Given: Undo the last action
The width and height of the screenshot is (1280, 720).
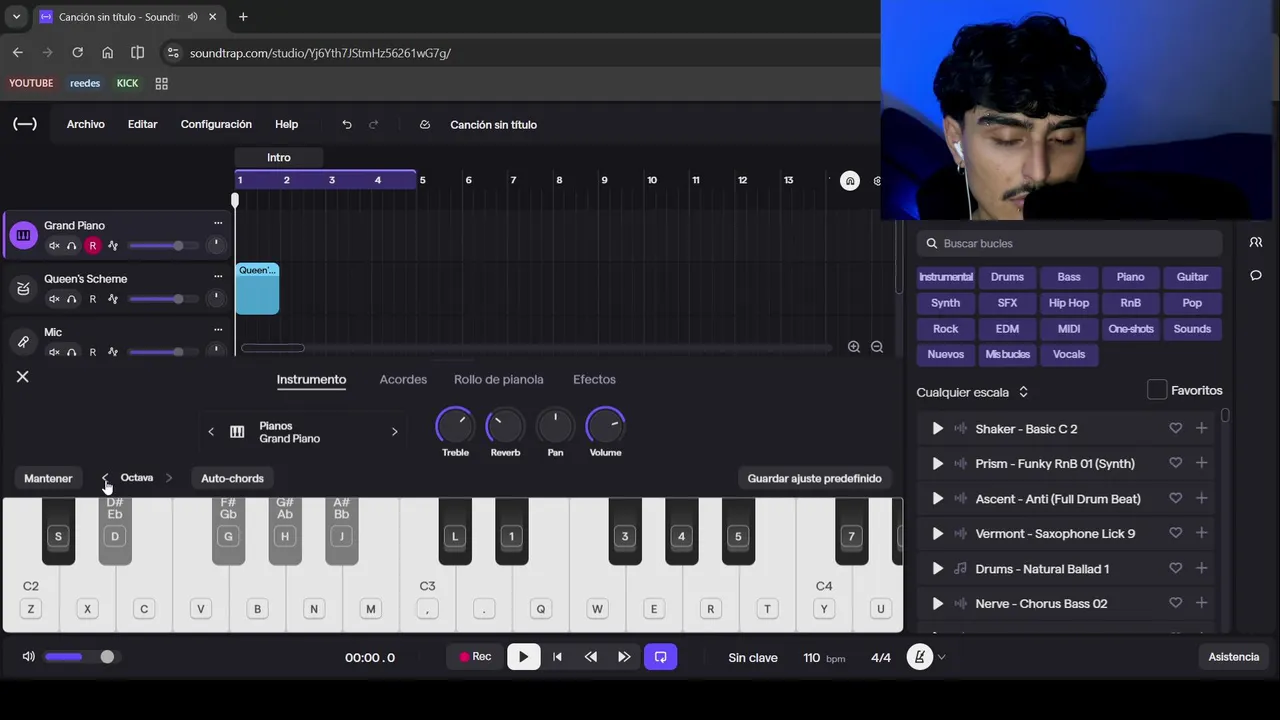Looking at the screenshot, I should [x=347, y=125].
